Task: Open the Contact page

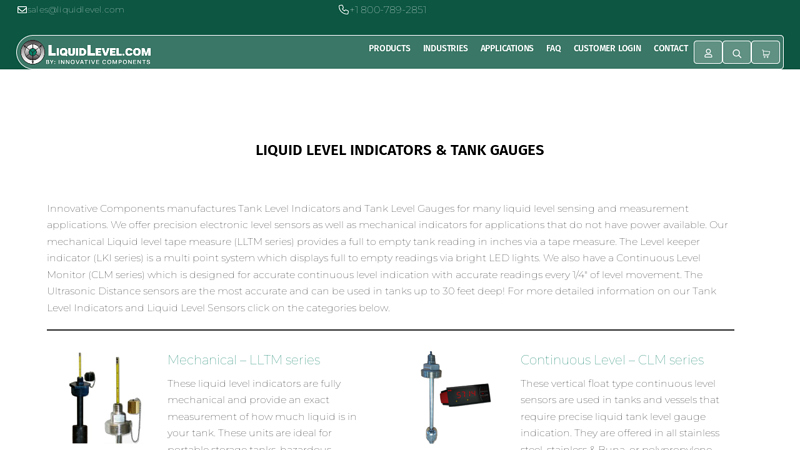Action: click(671, 48)
